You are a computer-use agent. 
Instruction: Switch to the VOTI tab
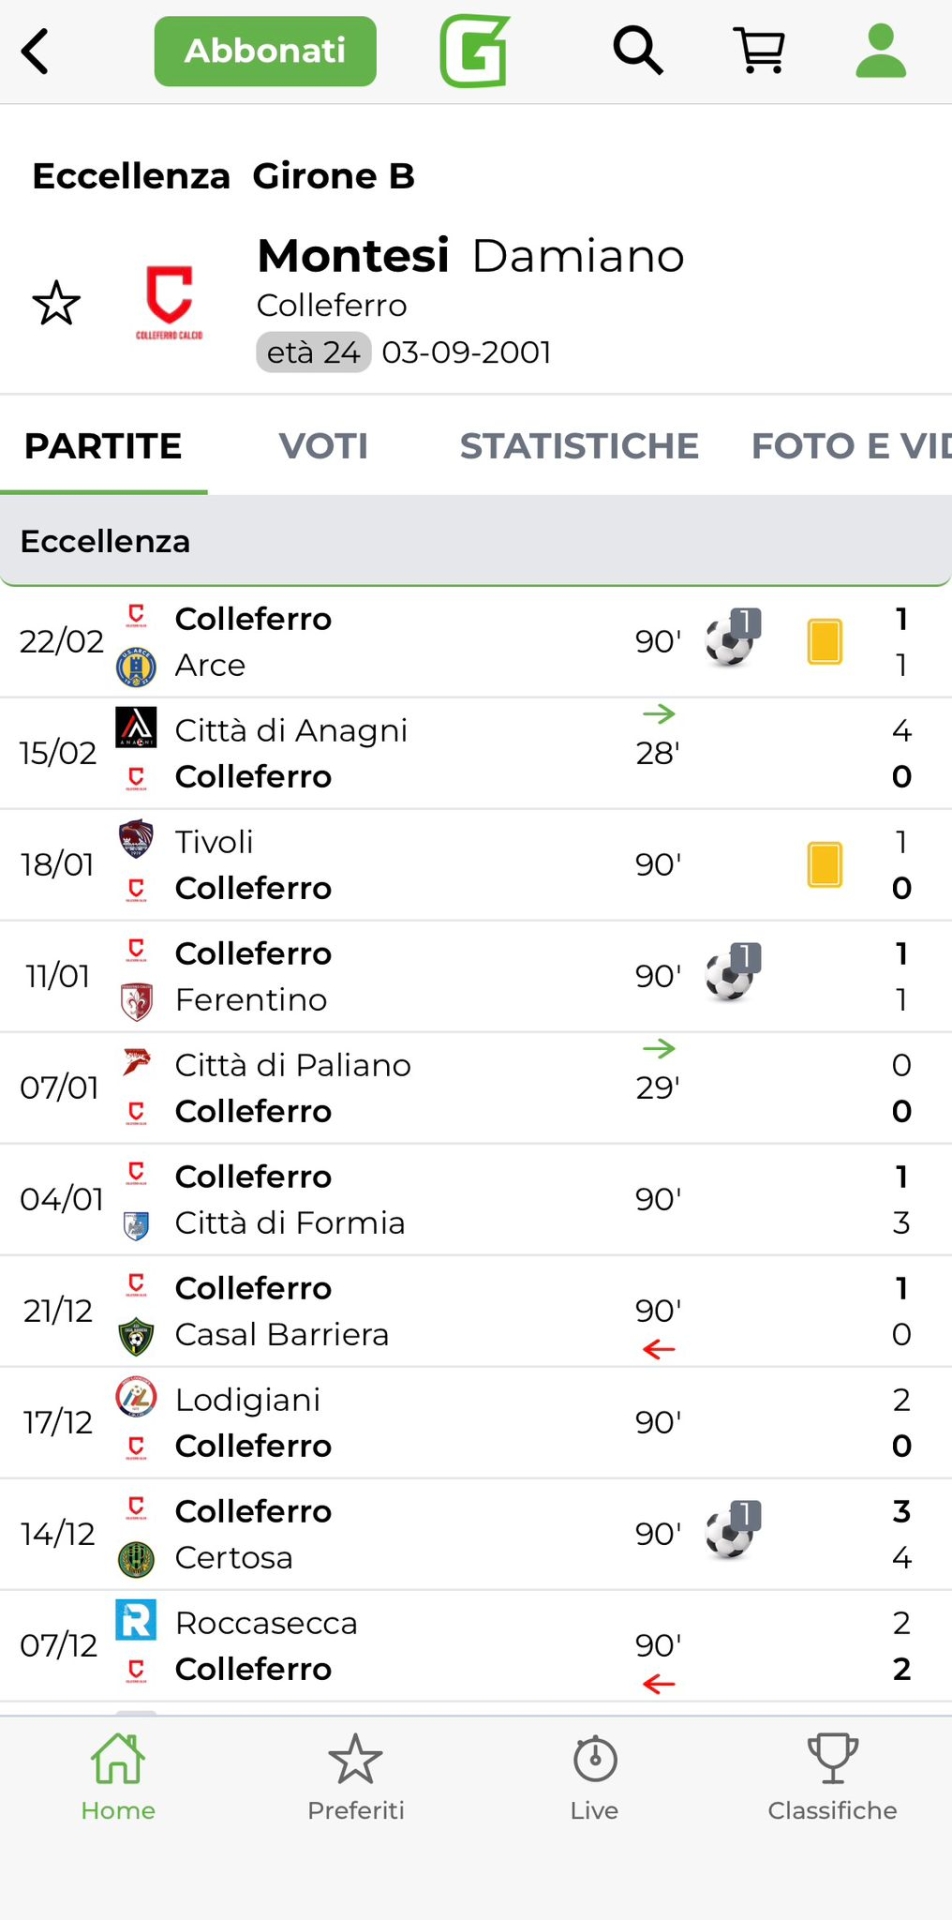[323, 446]
